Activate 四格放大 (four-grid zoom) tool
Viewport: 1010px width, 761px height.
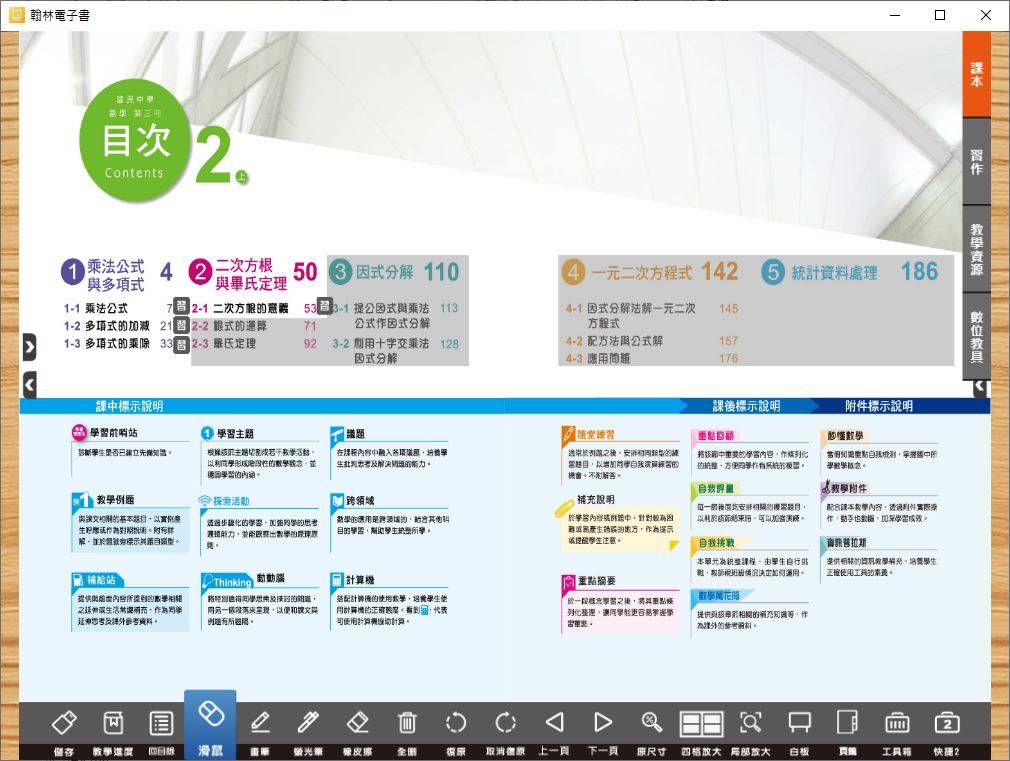click(x=701, y=724)
